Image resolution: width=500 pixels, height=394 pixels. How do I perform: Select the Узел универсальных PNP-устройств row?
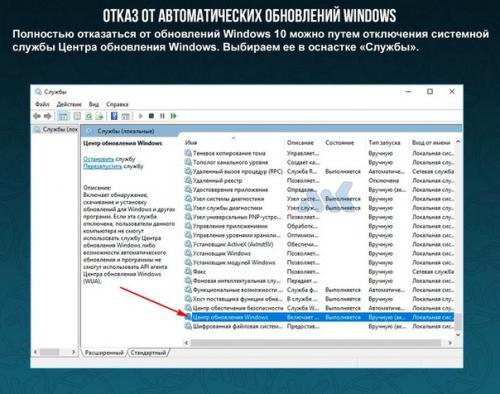pos(319,217)
